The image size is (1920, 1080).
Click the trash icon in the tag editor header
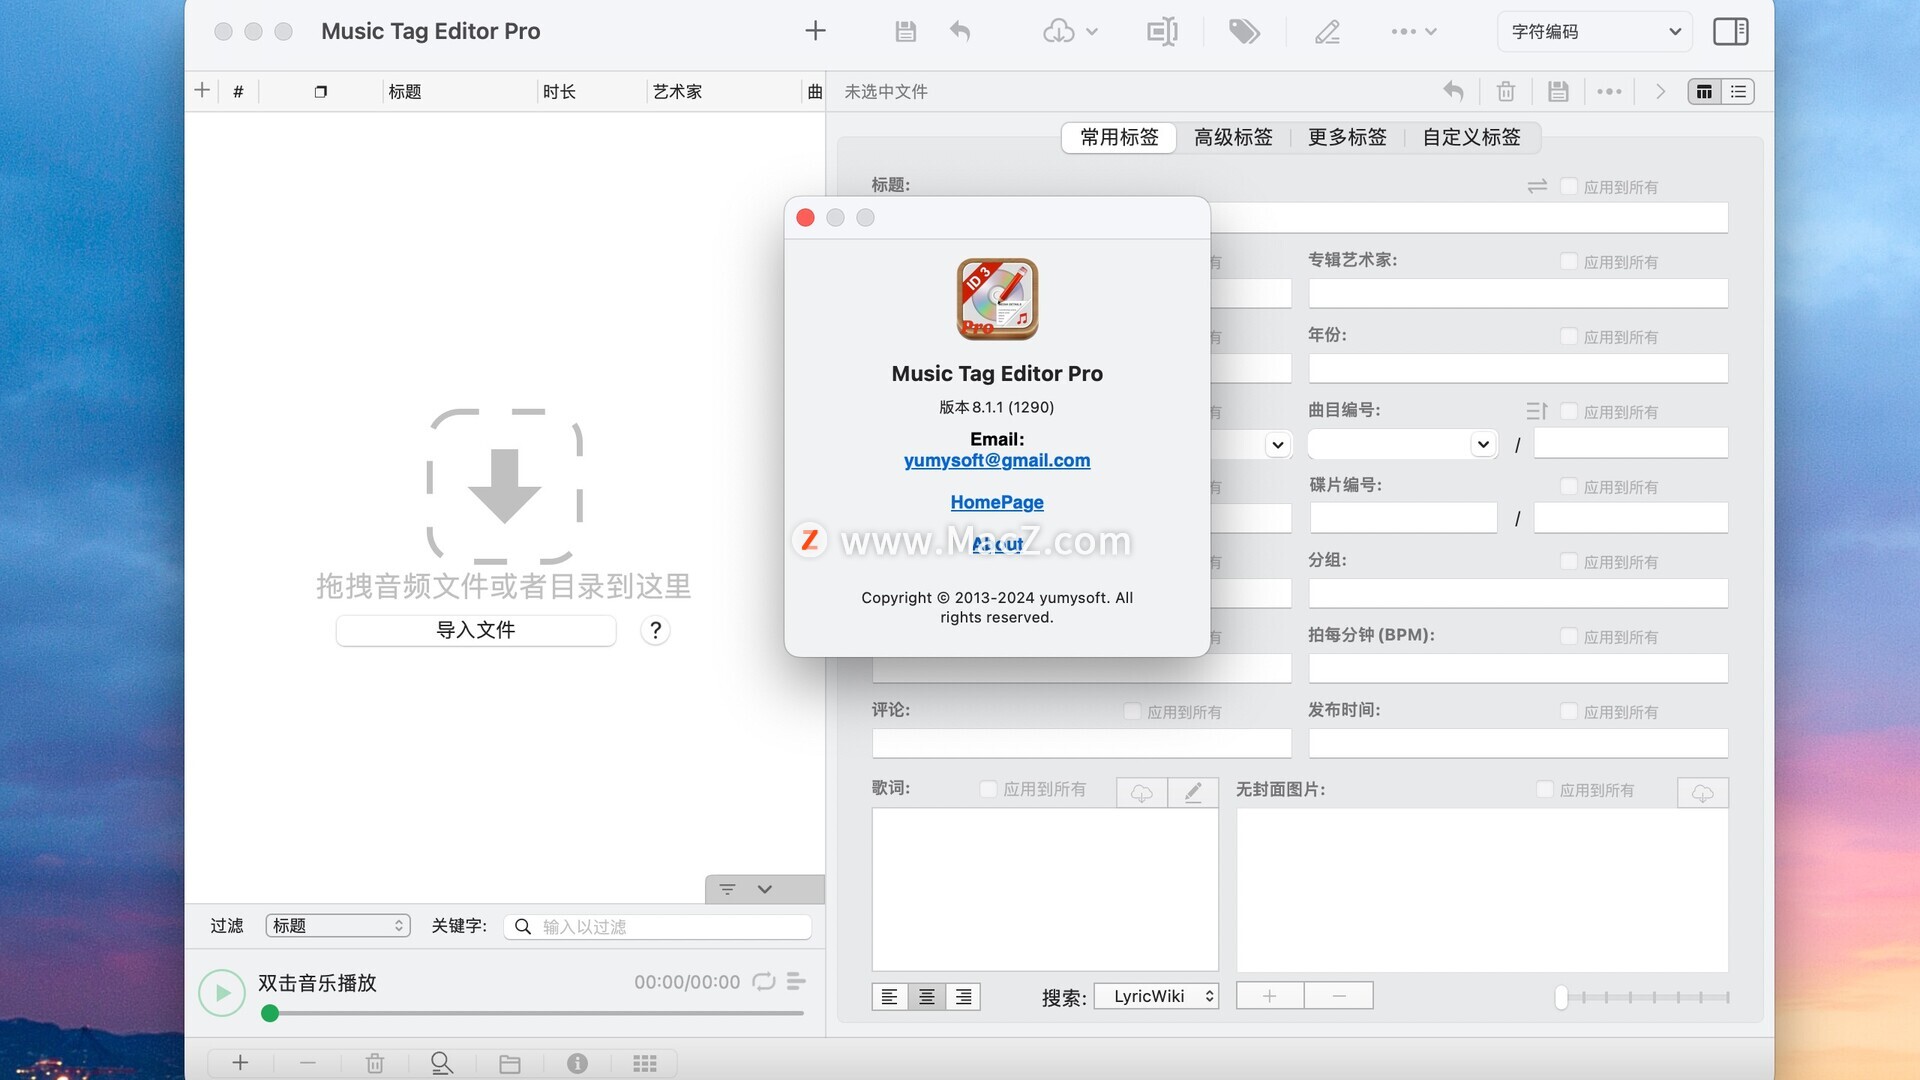[x=1506, y=91]
